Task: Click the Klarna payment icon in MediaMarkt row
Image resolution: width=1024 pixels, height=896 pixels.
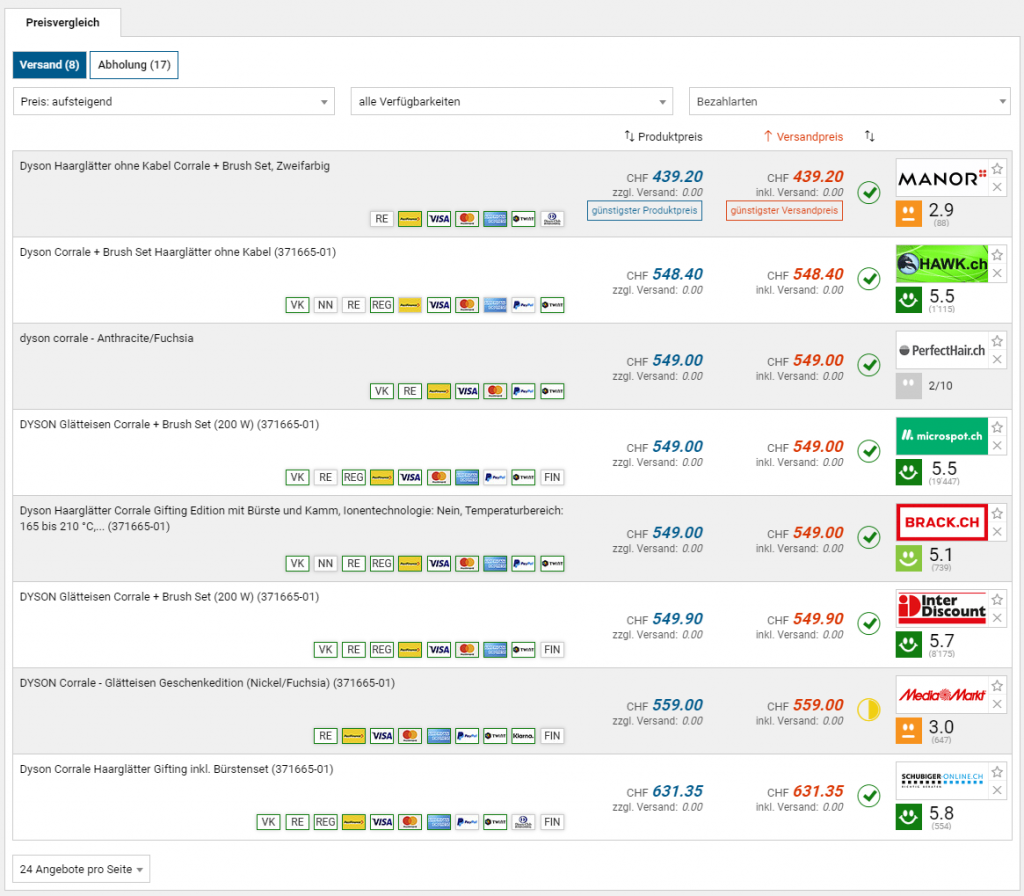Action: (523, 736)
